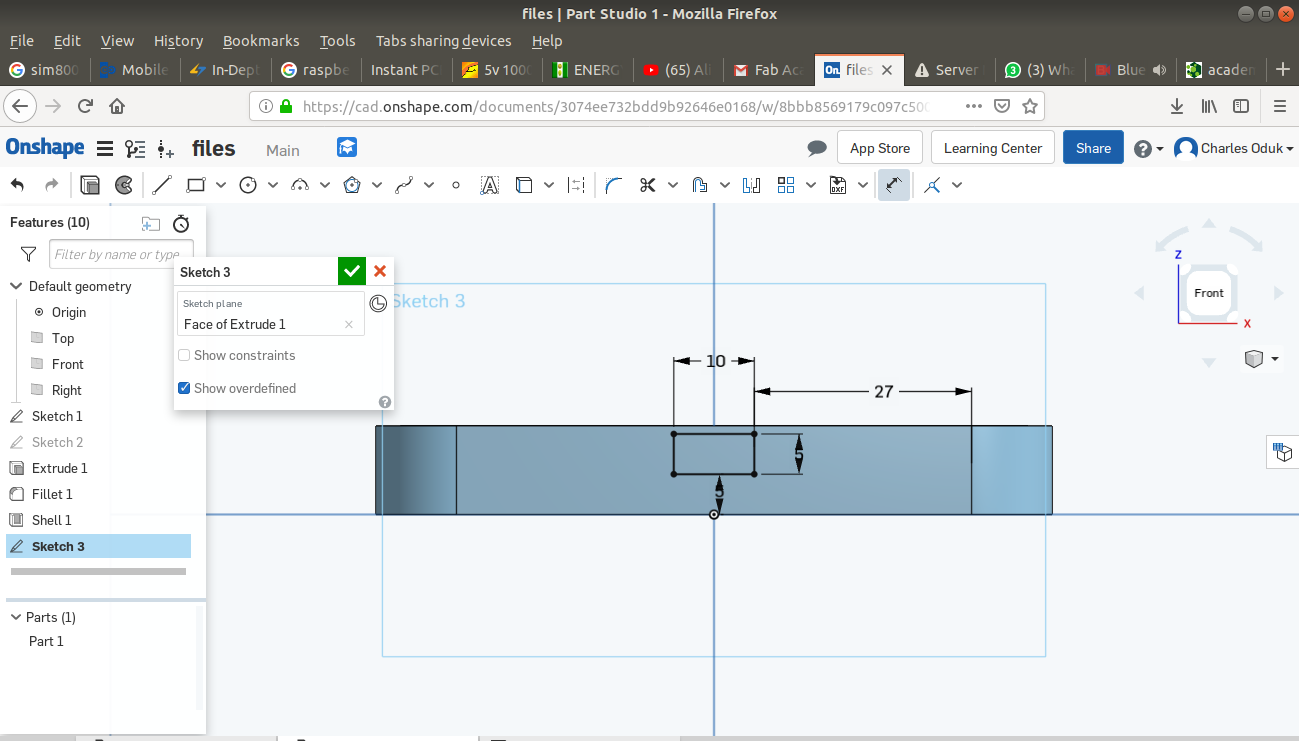Open the Sketch 3 dialog help icon
Screen dimensions: 1299x741
pos(385,402)
